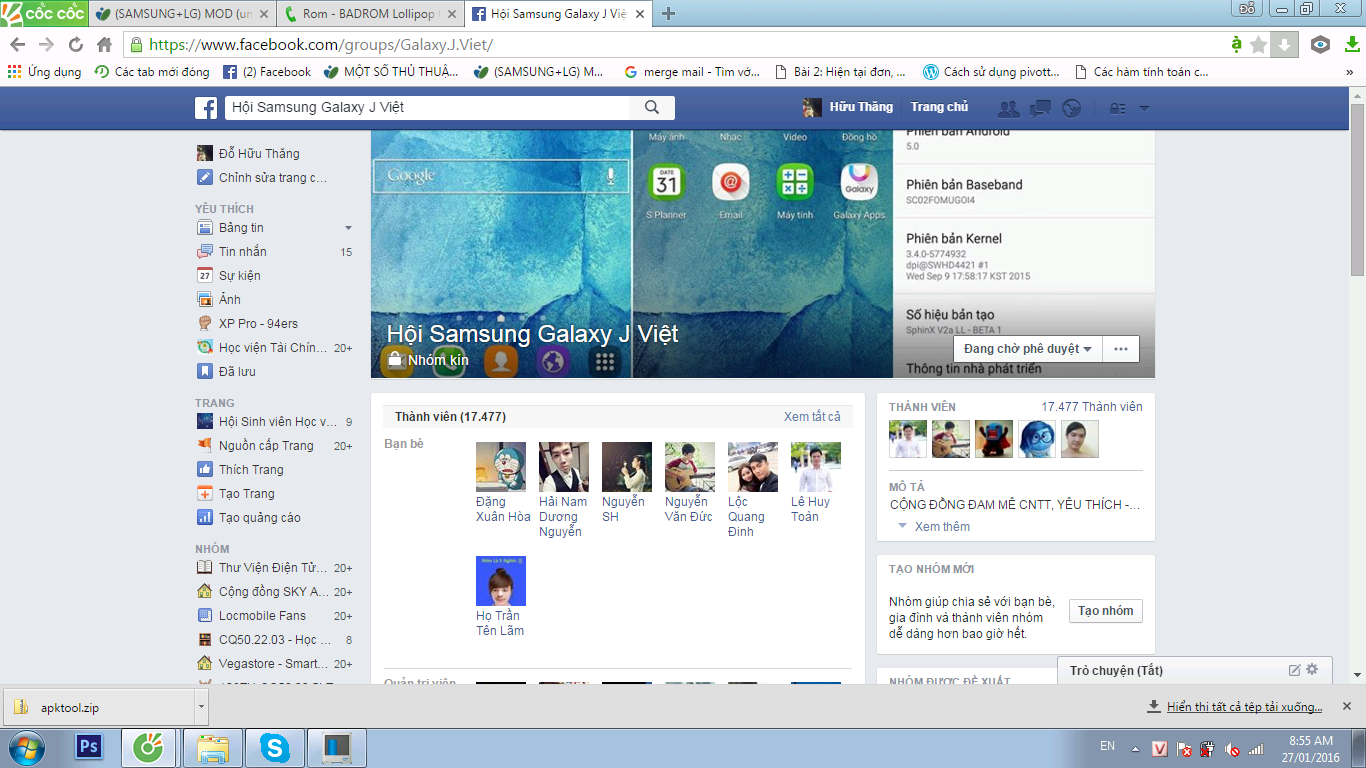The width and height of the screenshot is (1366, 768).
Task: Click 17.477 Thành viên link
Action: click(1091, 407)
